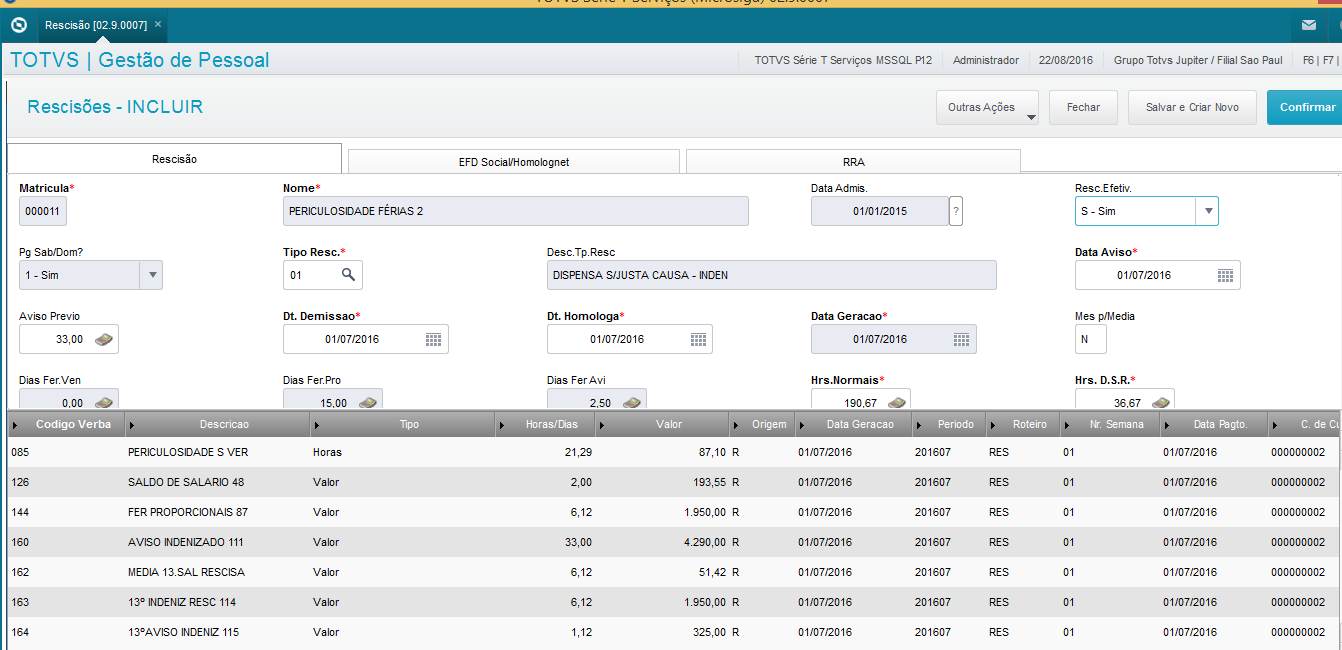Click the calculator icon in Aviso Previo

[104, 339]
